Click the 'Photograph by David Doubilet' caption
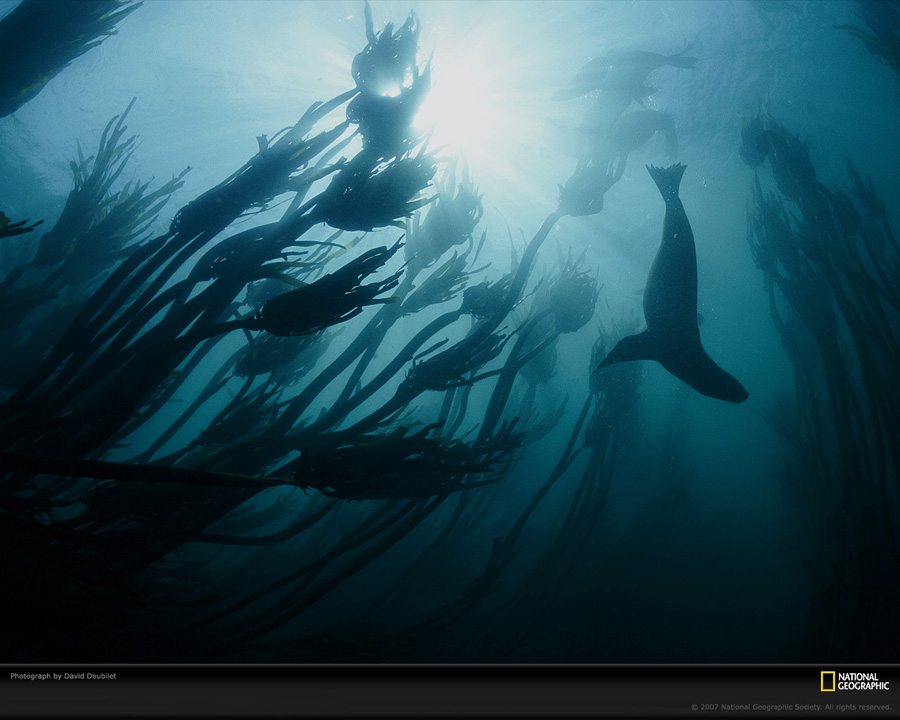This screenshot has height=720, width=900. pos(63,676)
